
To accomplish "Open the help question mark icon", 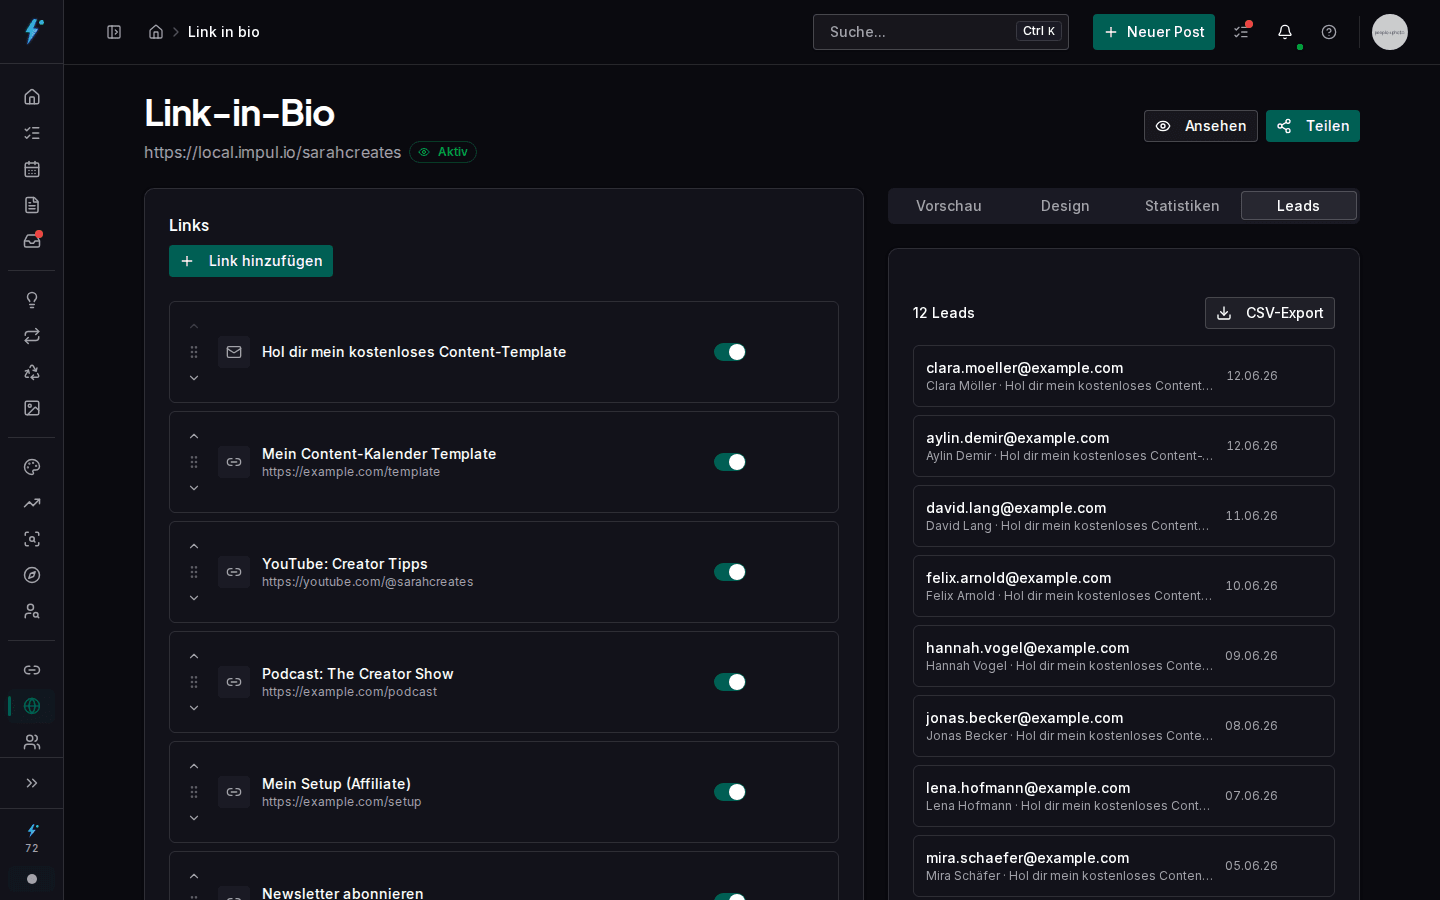I will click(1329, 32).
